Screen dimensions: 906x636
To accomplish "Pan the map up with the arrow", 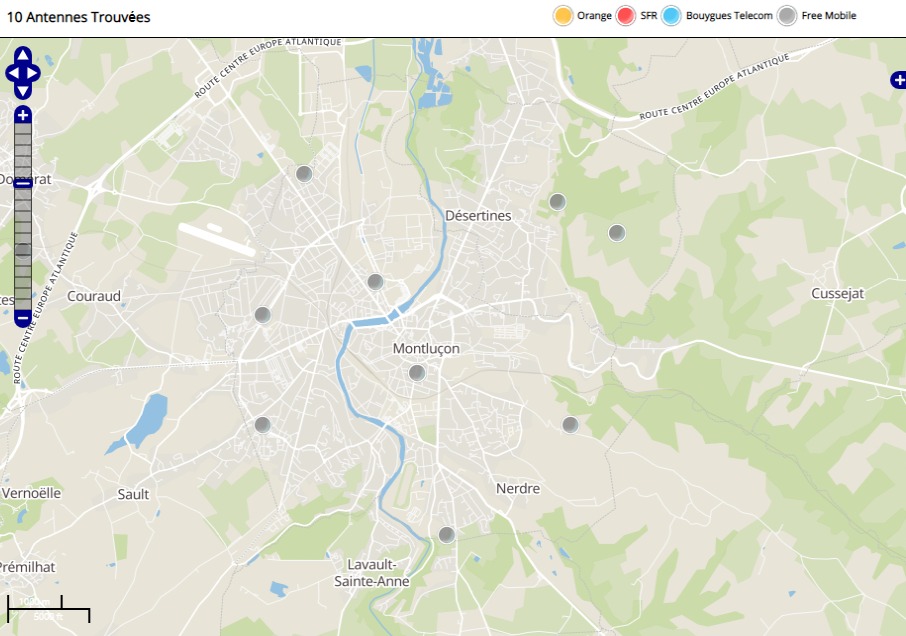I will coord(23,55).
